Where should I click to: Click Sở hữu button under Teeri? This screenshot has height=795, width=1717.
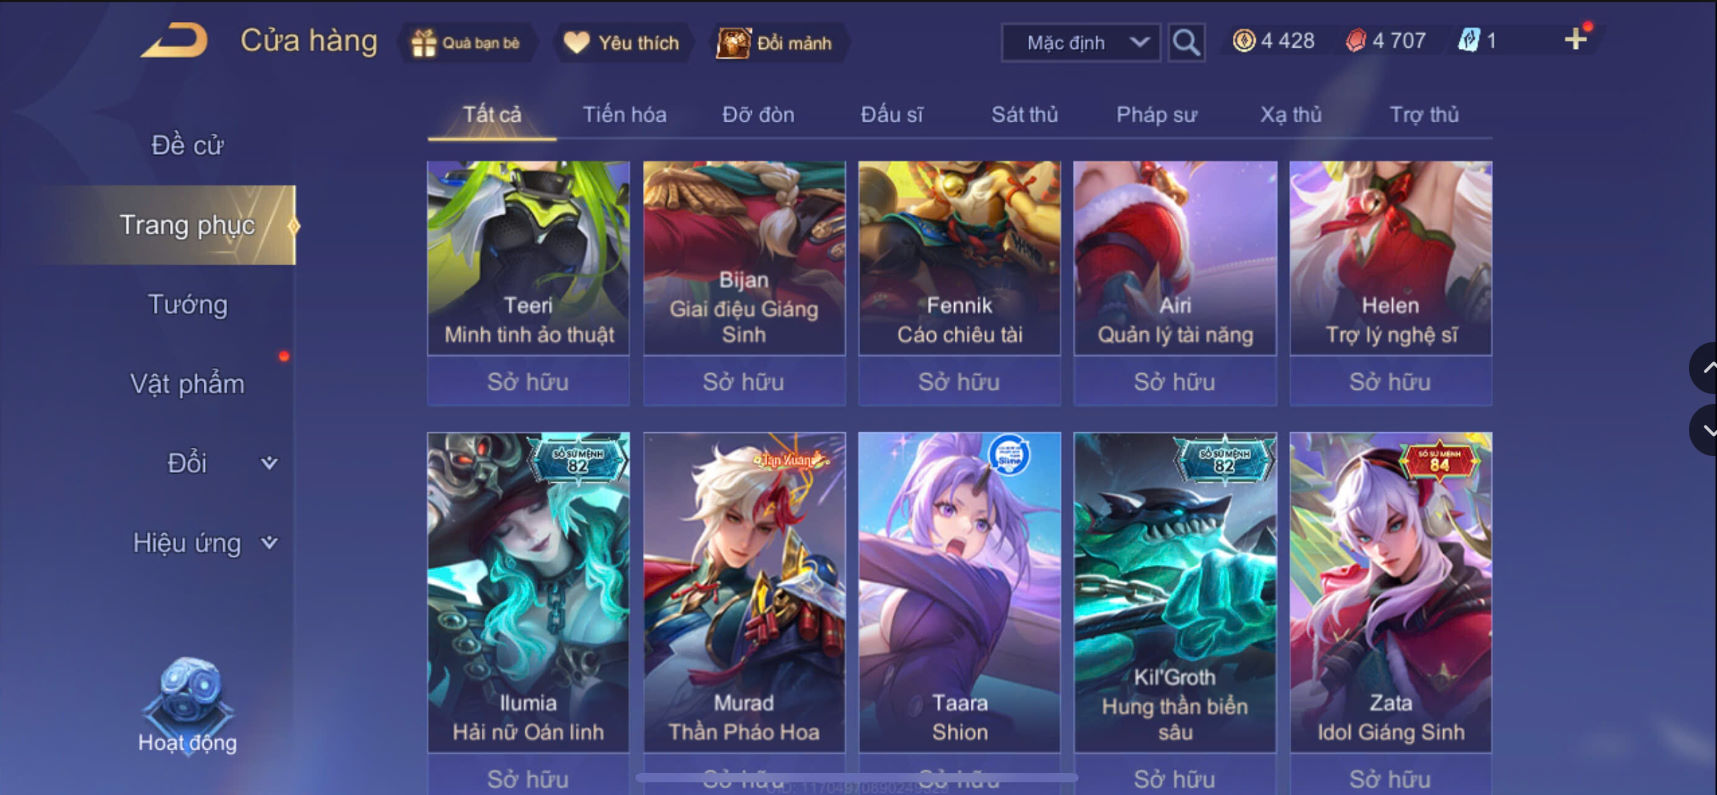coord(528,381)
